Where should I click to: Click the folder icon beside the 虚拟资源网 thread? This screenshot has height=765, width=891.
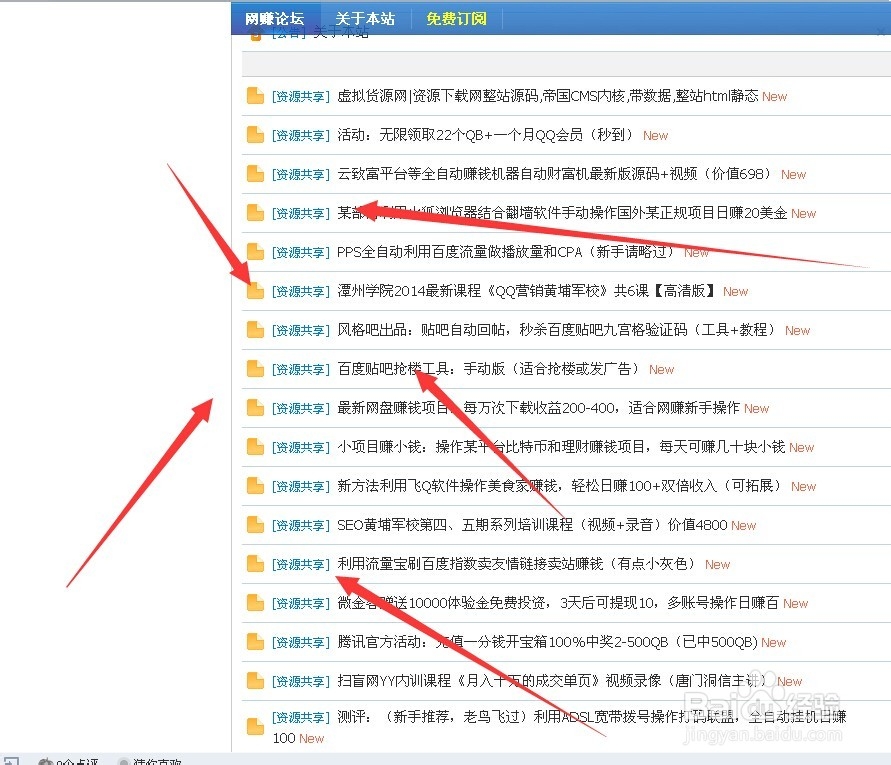click(254, 96)
